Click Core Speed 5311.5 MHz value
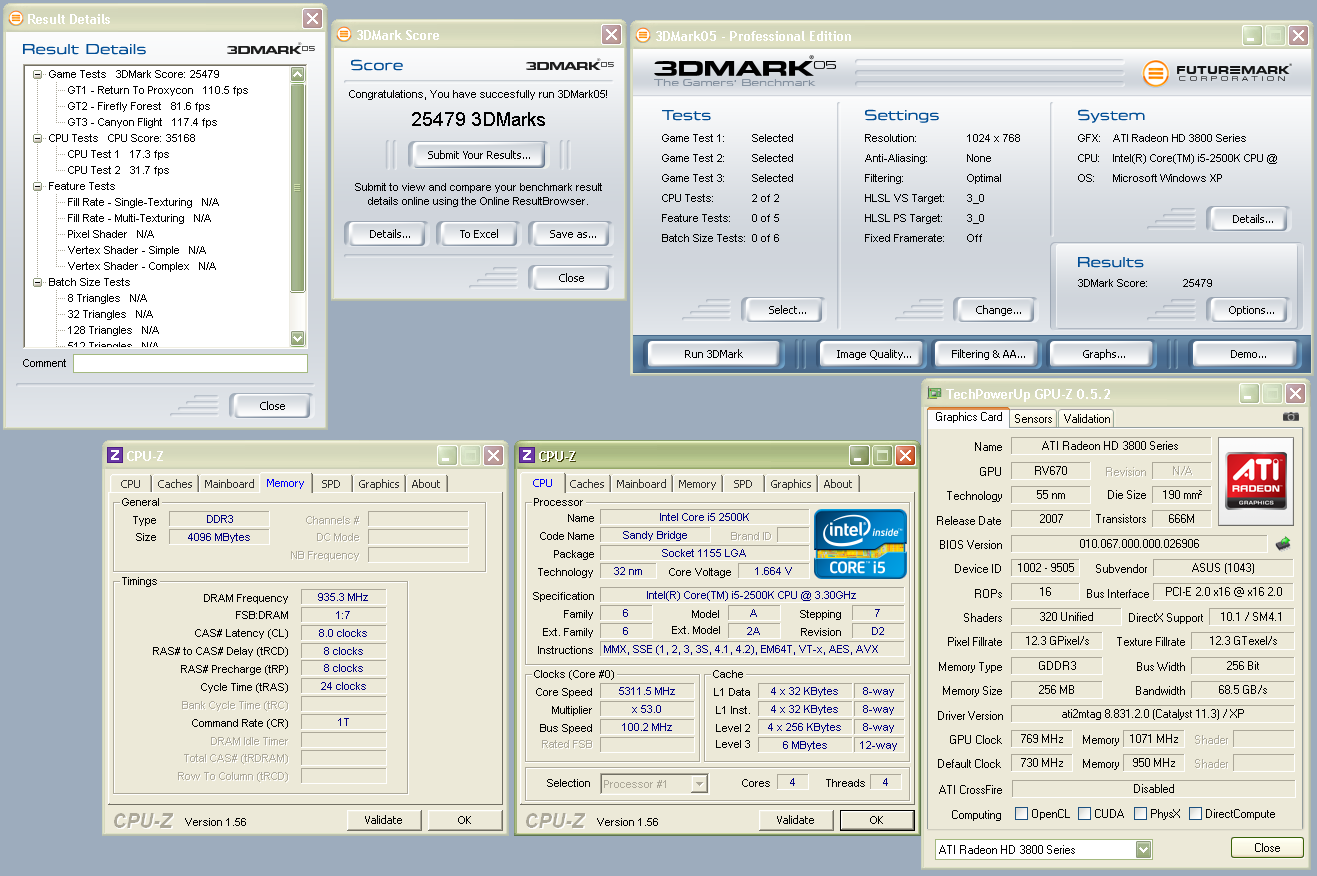The height and width of the screenshot is (876, 1317). (x=646, y=691)
